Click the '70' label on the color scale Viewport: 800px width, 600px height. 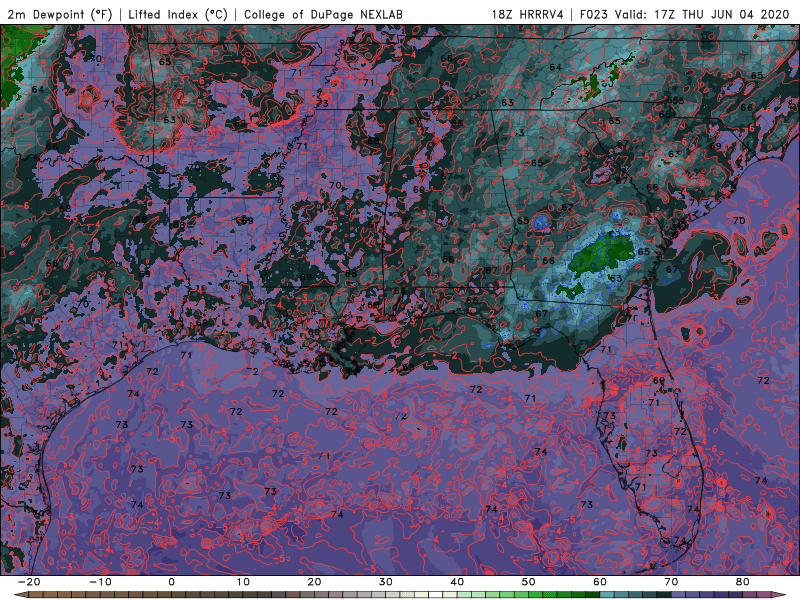click(x=671, y=582)
